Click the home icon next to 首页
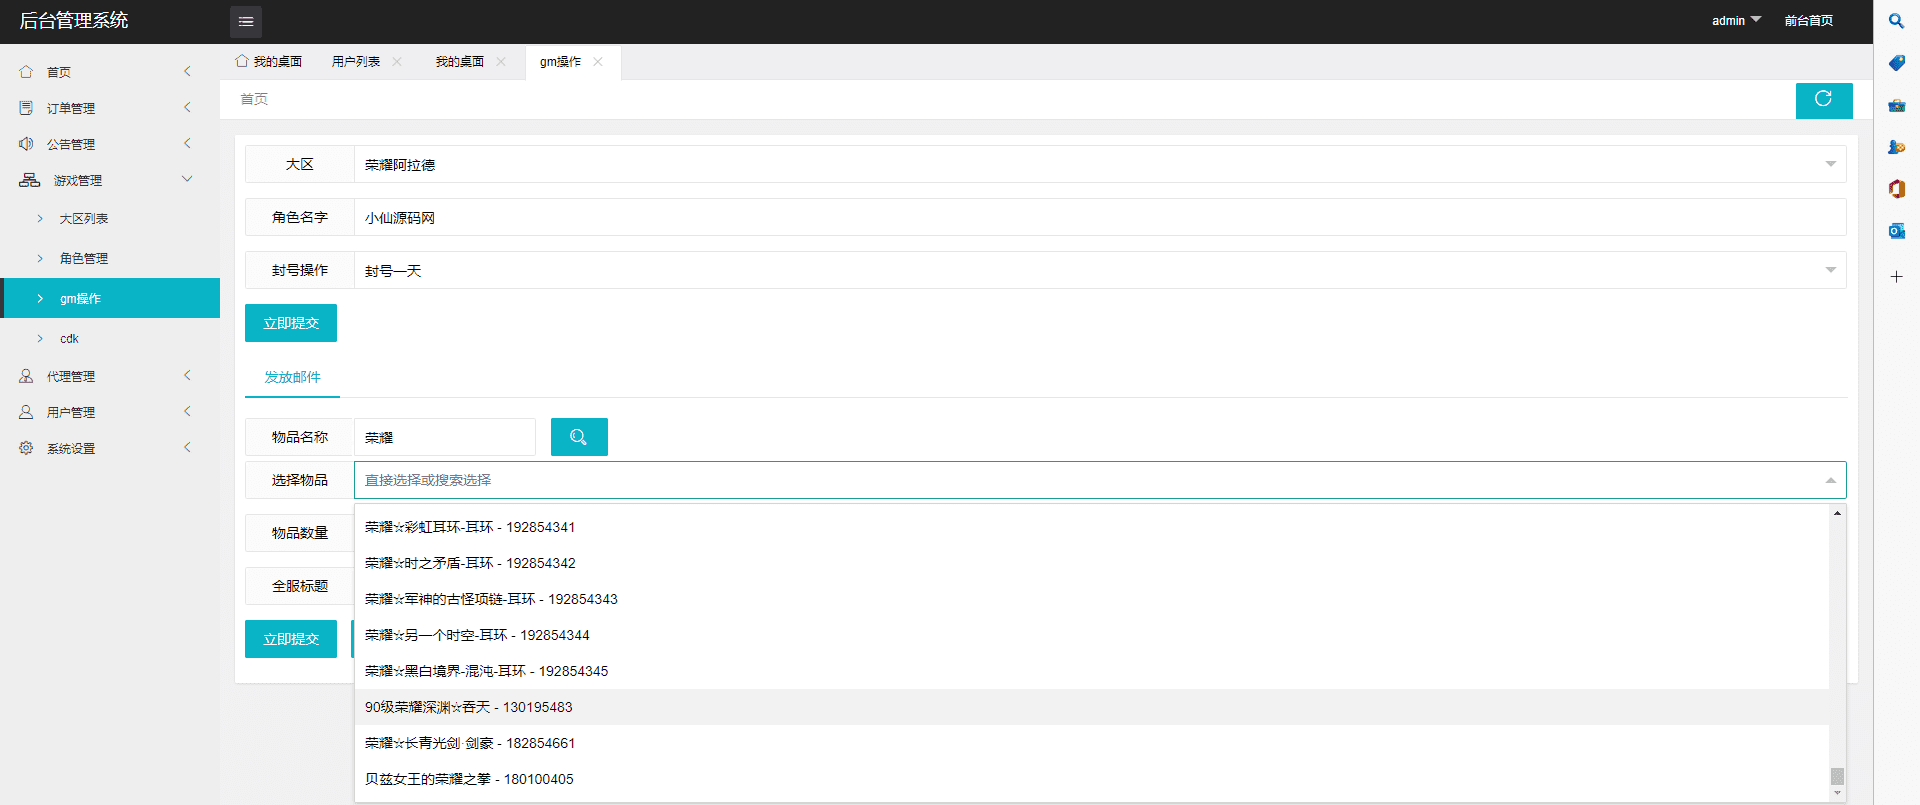 26,72
